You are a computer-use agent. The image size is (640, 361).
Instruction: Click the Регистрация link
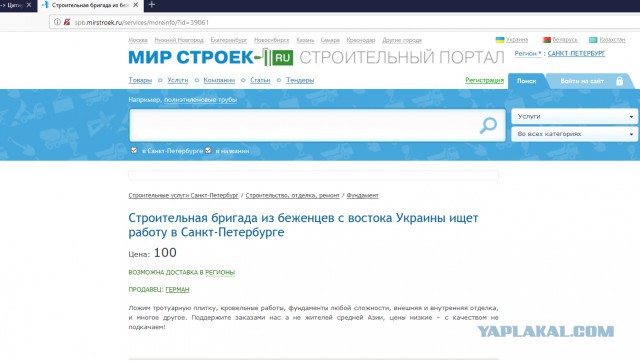click(x=484, y=80)
